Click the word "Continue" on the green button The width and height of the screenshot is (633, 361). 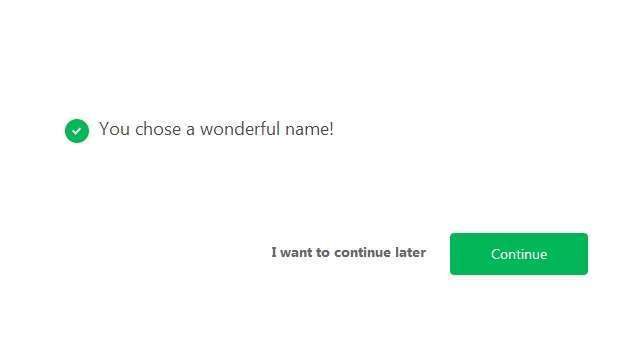519,254
